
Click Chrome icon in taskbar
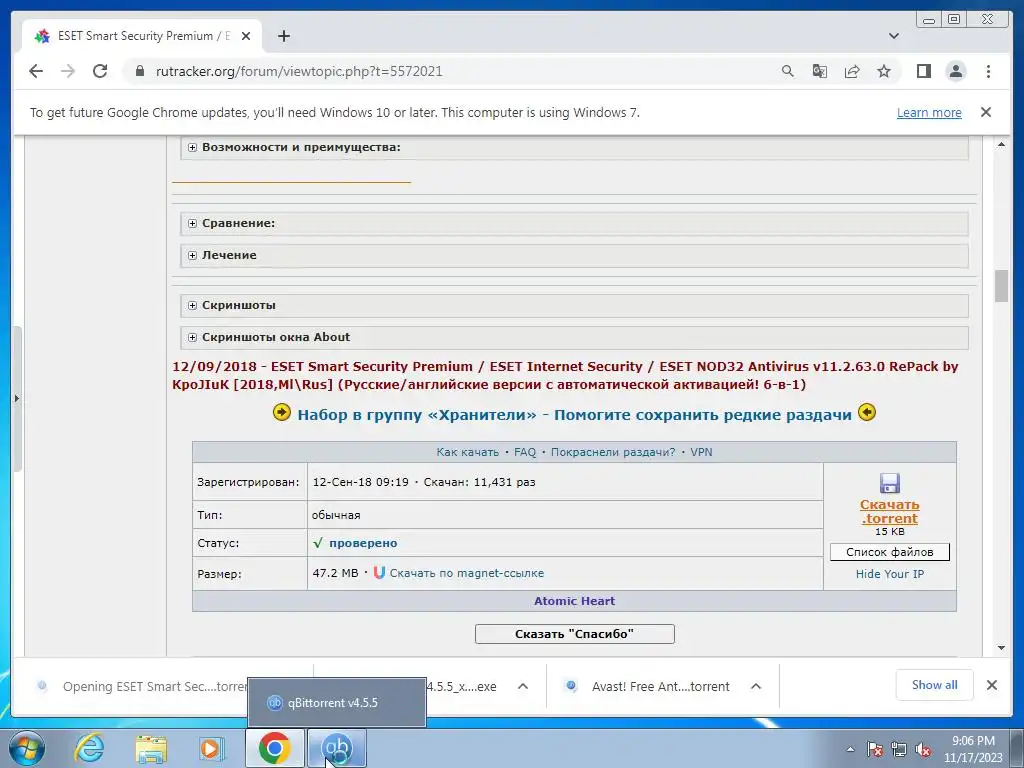[275, 748]
